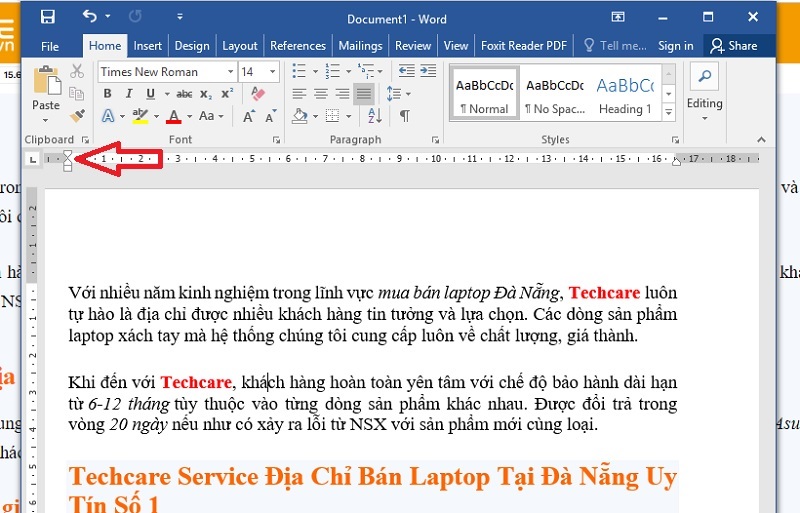Sort text alphabetically
This screenshot has width=800, height=513.
[374, 116]
